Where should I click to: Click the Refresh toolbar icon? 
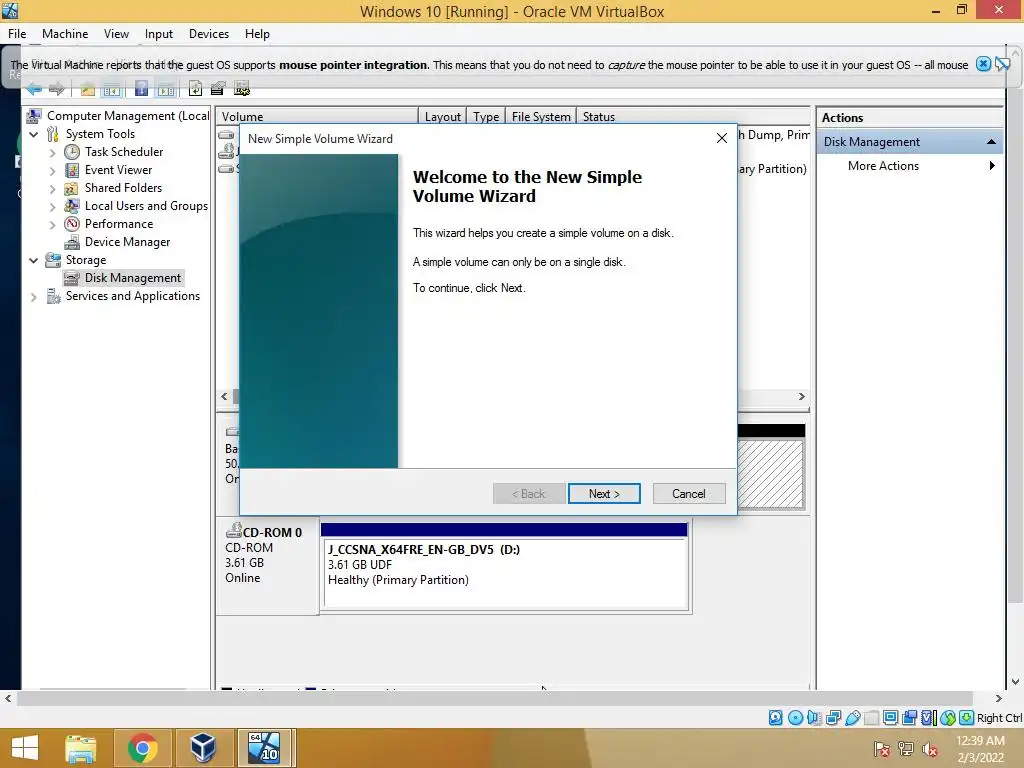coord(195,88)
